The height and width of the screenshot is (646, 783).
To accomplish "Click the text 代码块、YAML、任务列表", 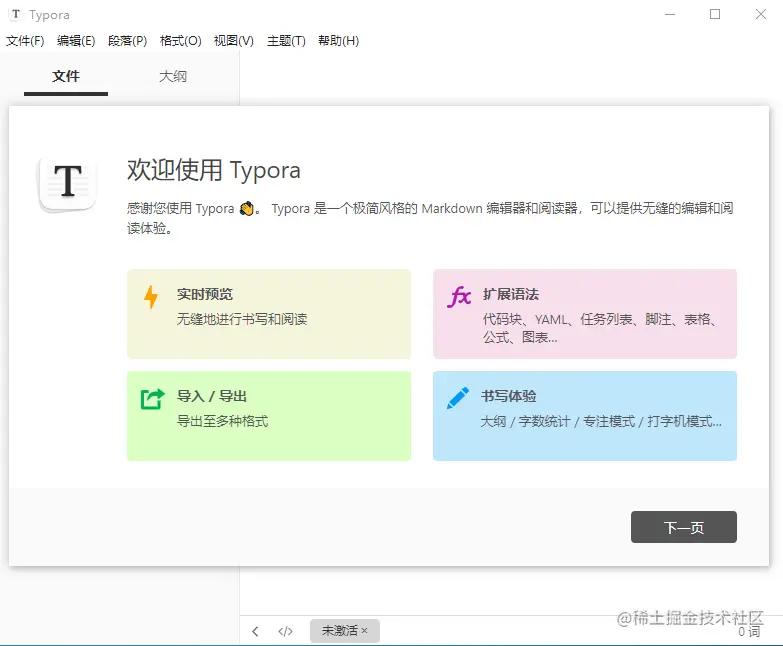I will click(x=558, y=319).
